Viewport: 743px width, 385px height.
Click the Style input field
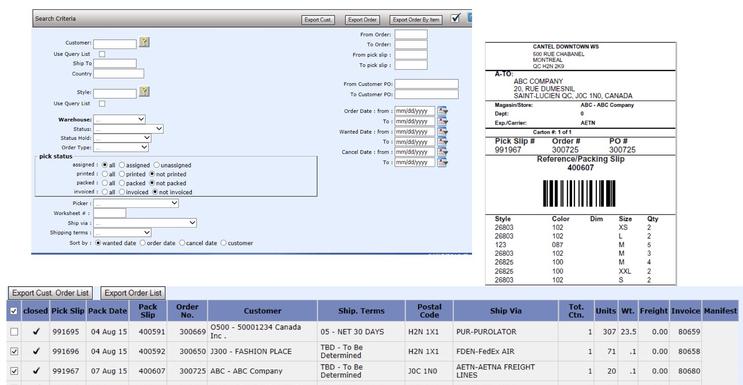click(x=115, y=94)
